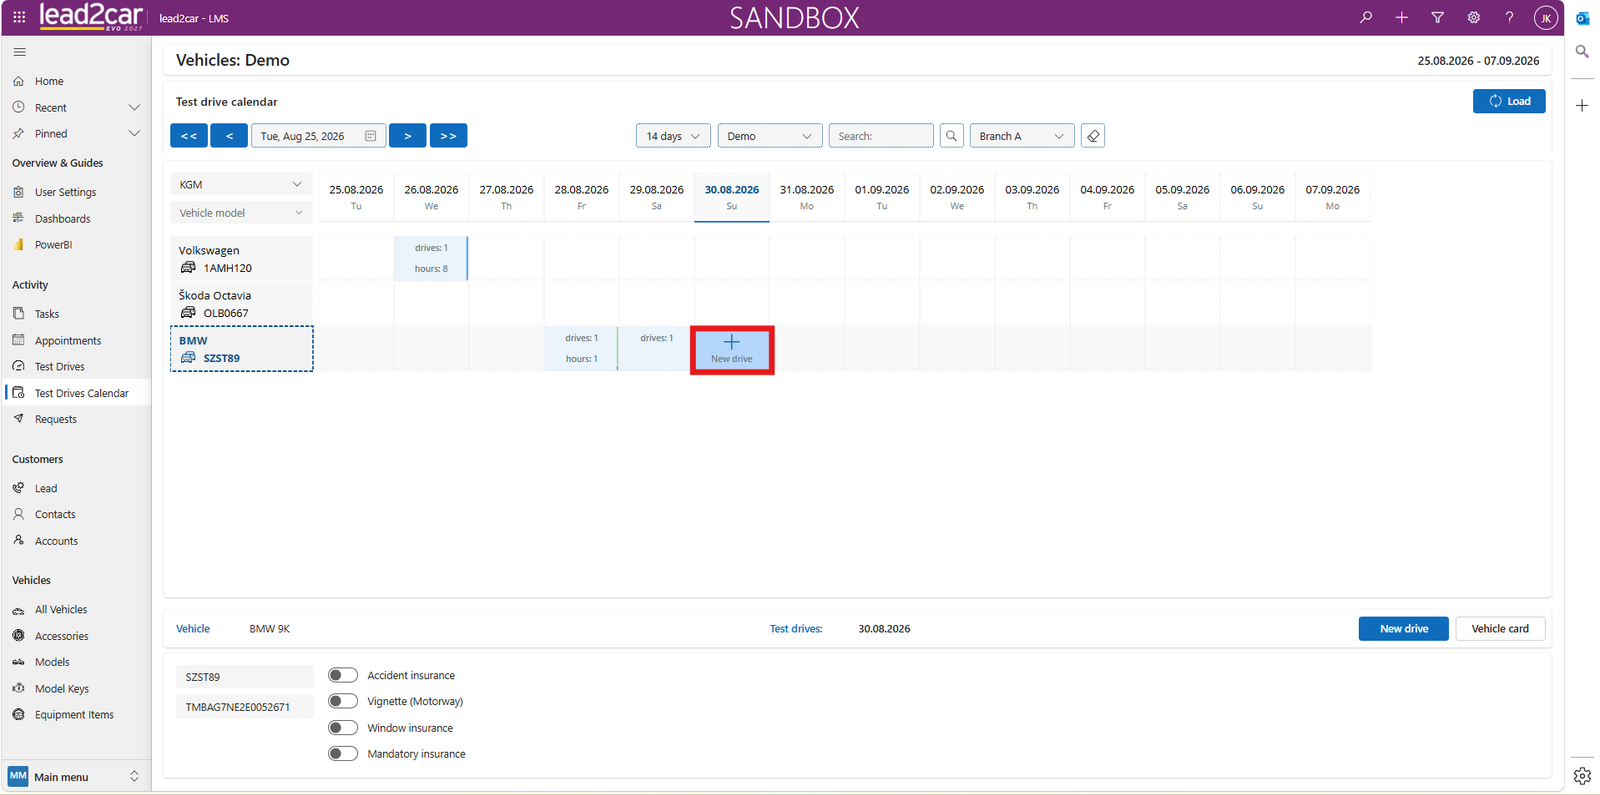Open the Vehicle card
The height and width of the screenshot is (795, 1600).
[1500, 629]
